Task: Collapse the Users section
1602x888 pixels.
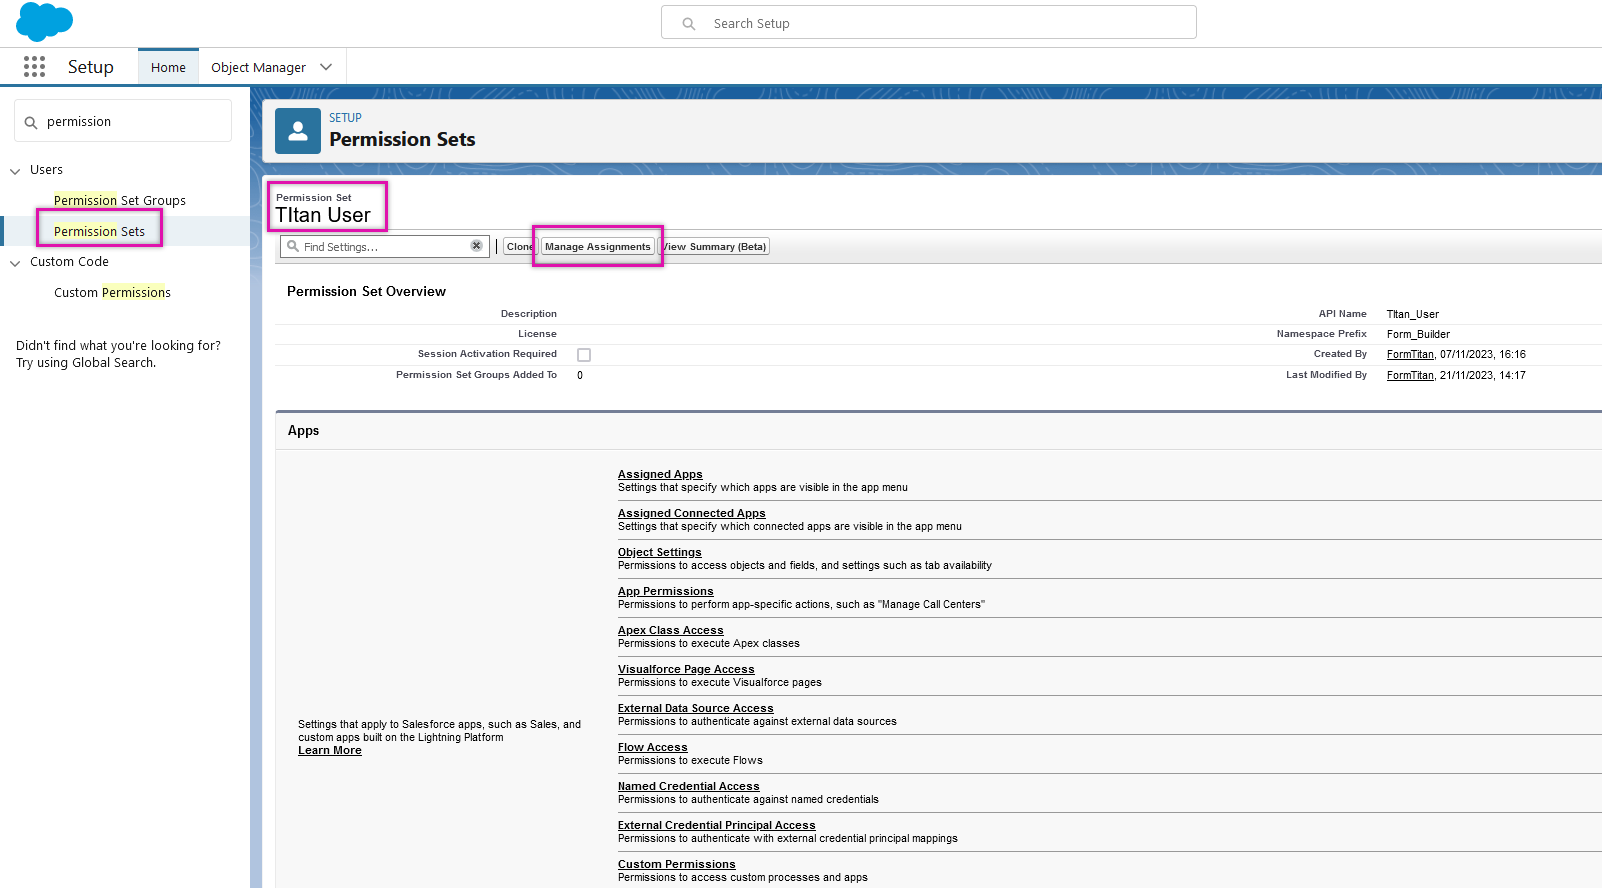Action: click(15, 171)
